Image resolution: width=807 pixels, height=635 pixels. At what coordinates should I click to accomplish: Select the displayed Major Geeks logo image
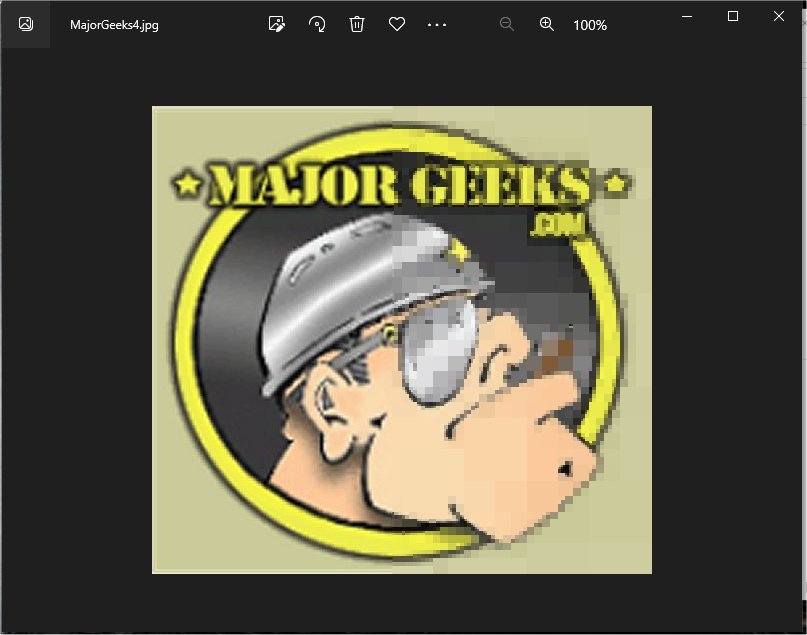pyautogui.click(x=401, y=340)
